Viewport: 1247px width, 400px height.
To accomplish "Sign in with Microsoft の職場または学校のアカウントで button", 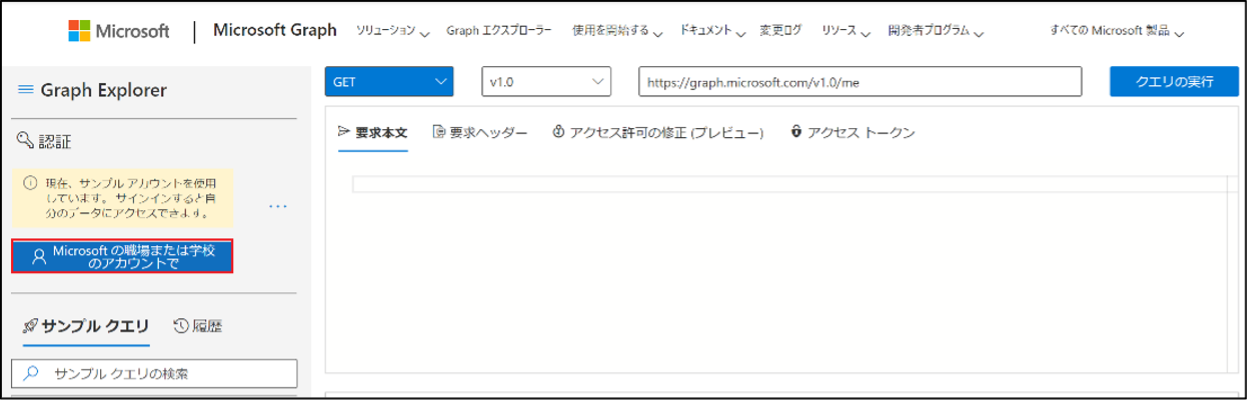I will click(122, 256).
